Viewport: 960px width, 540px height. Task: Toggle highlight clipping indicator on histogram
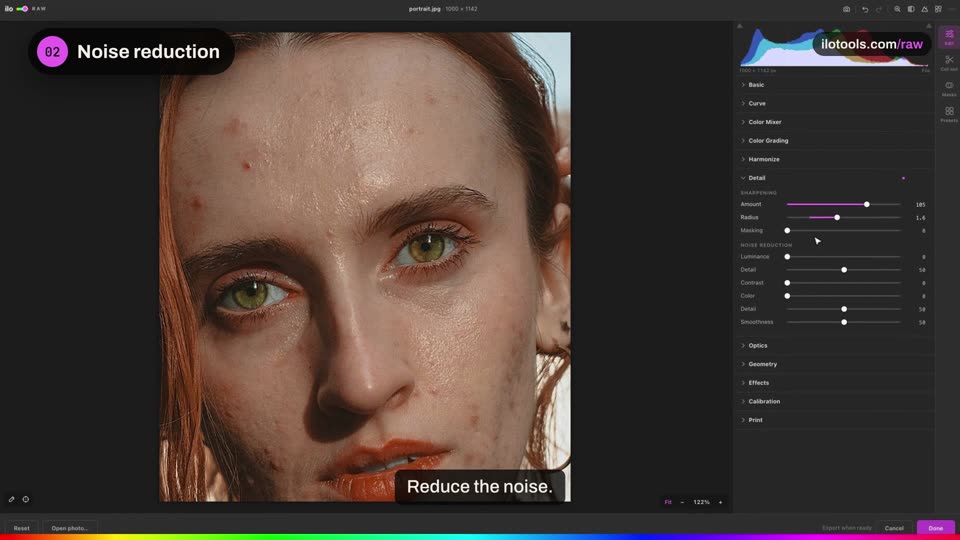pyautogui.click(x=929, y=26)
